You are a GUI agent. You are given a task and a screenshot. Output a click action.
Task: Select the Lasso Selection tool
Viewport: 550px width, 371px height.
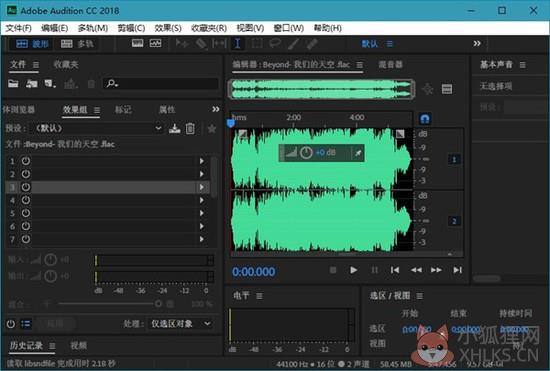275,43
